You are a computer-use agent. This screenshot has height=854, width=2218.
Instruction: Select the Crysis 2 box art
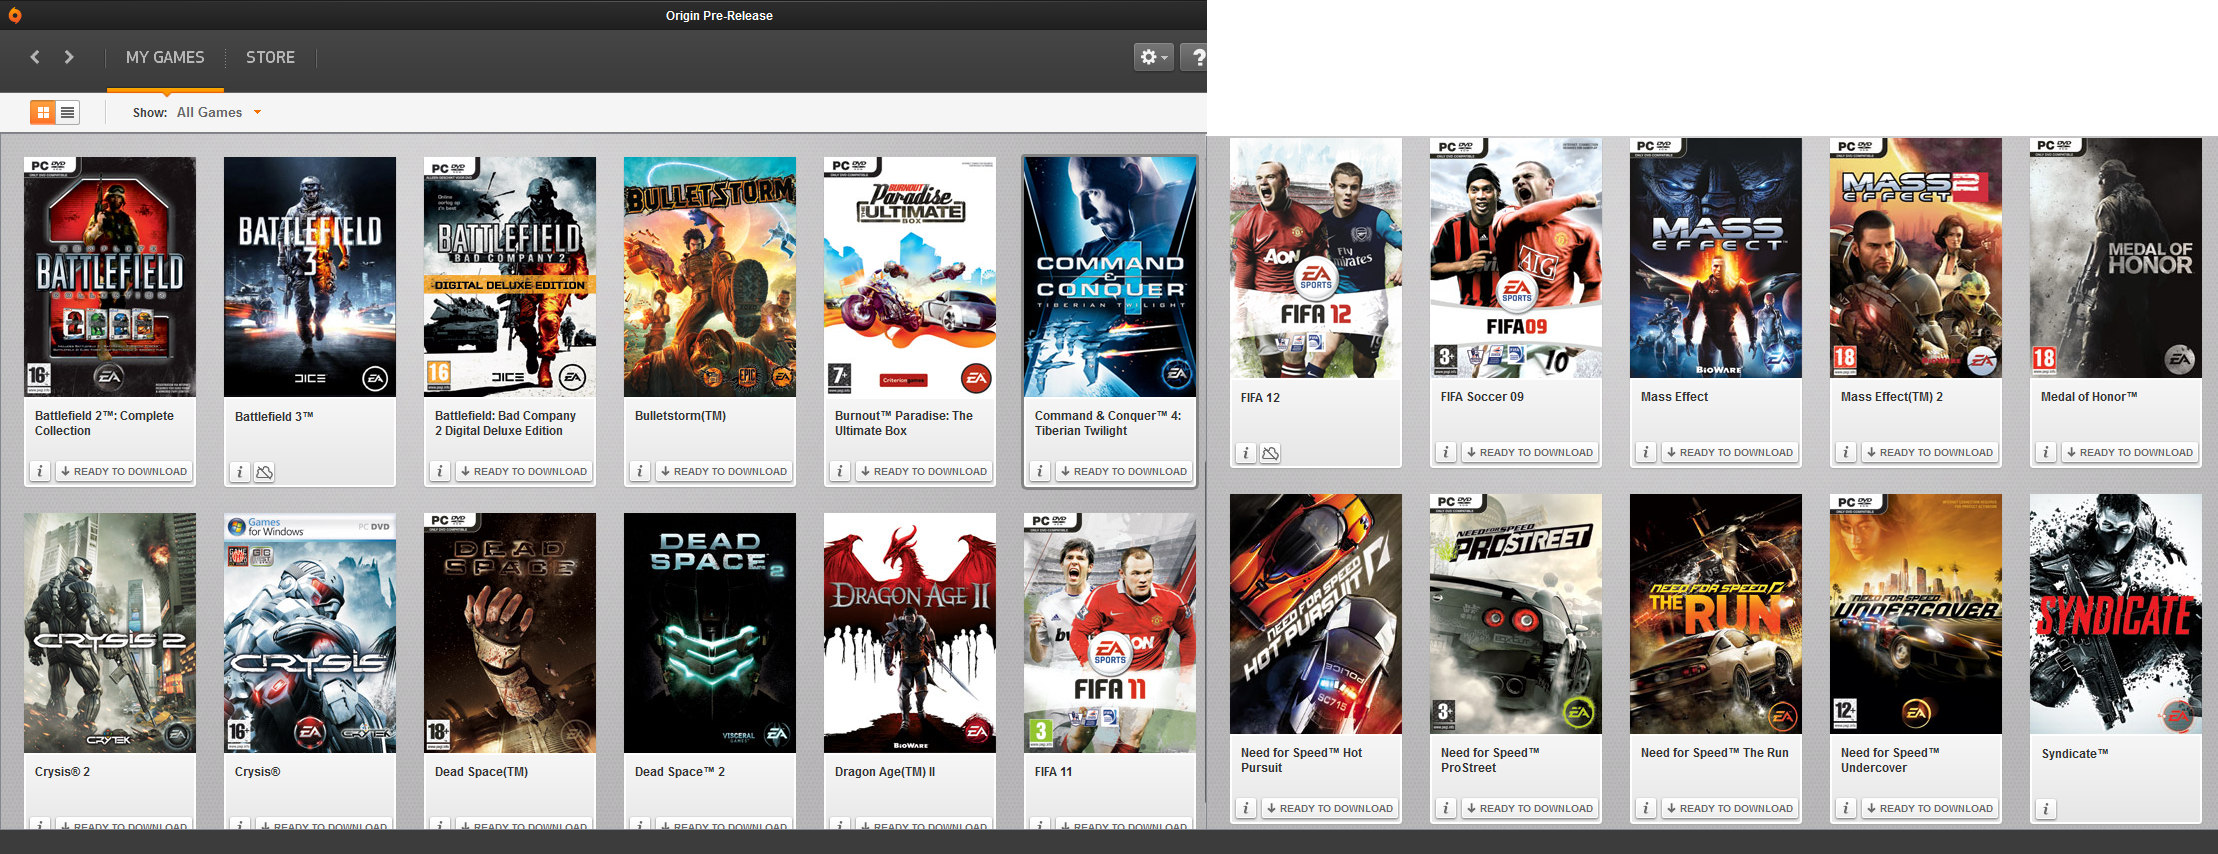[x=110, y=633]
